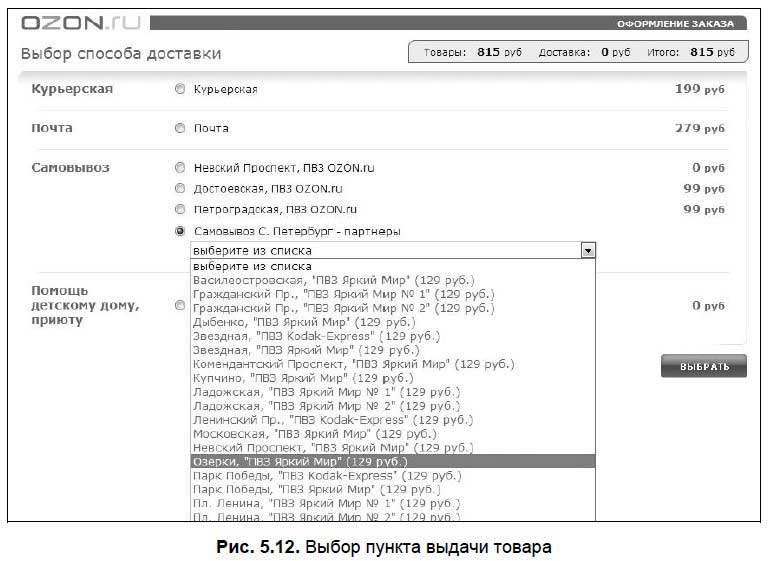Click the Почта option label text
768x561 pixels.
tap(211, 128)
